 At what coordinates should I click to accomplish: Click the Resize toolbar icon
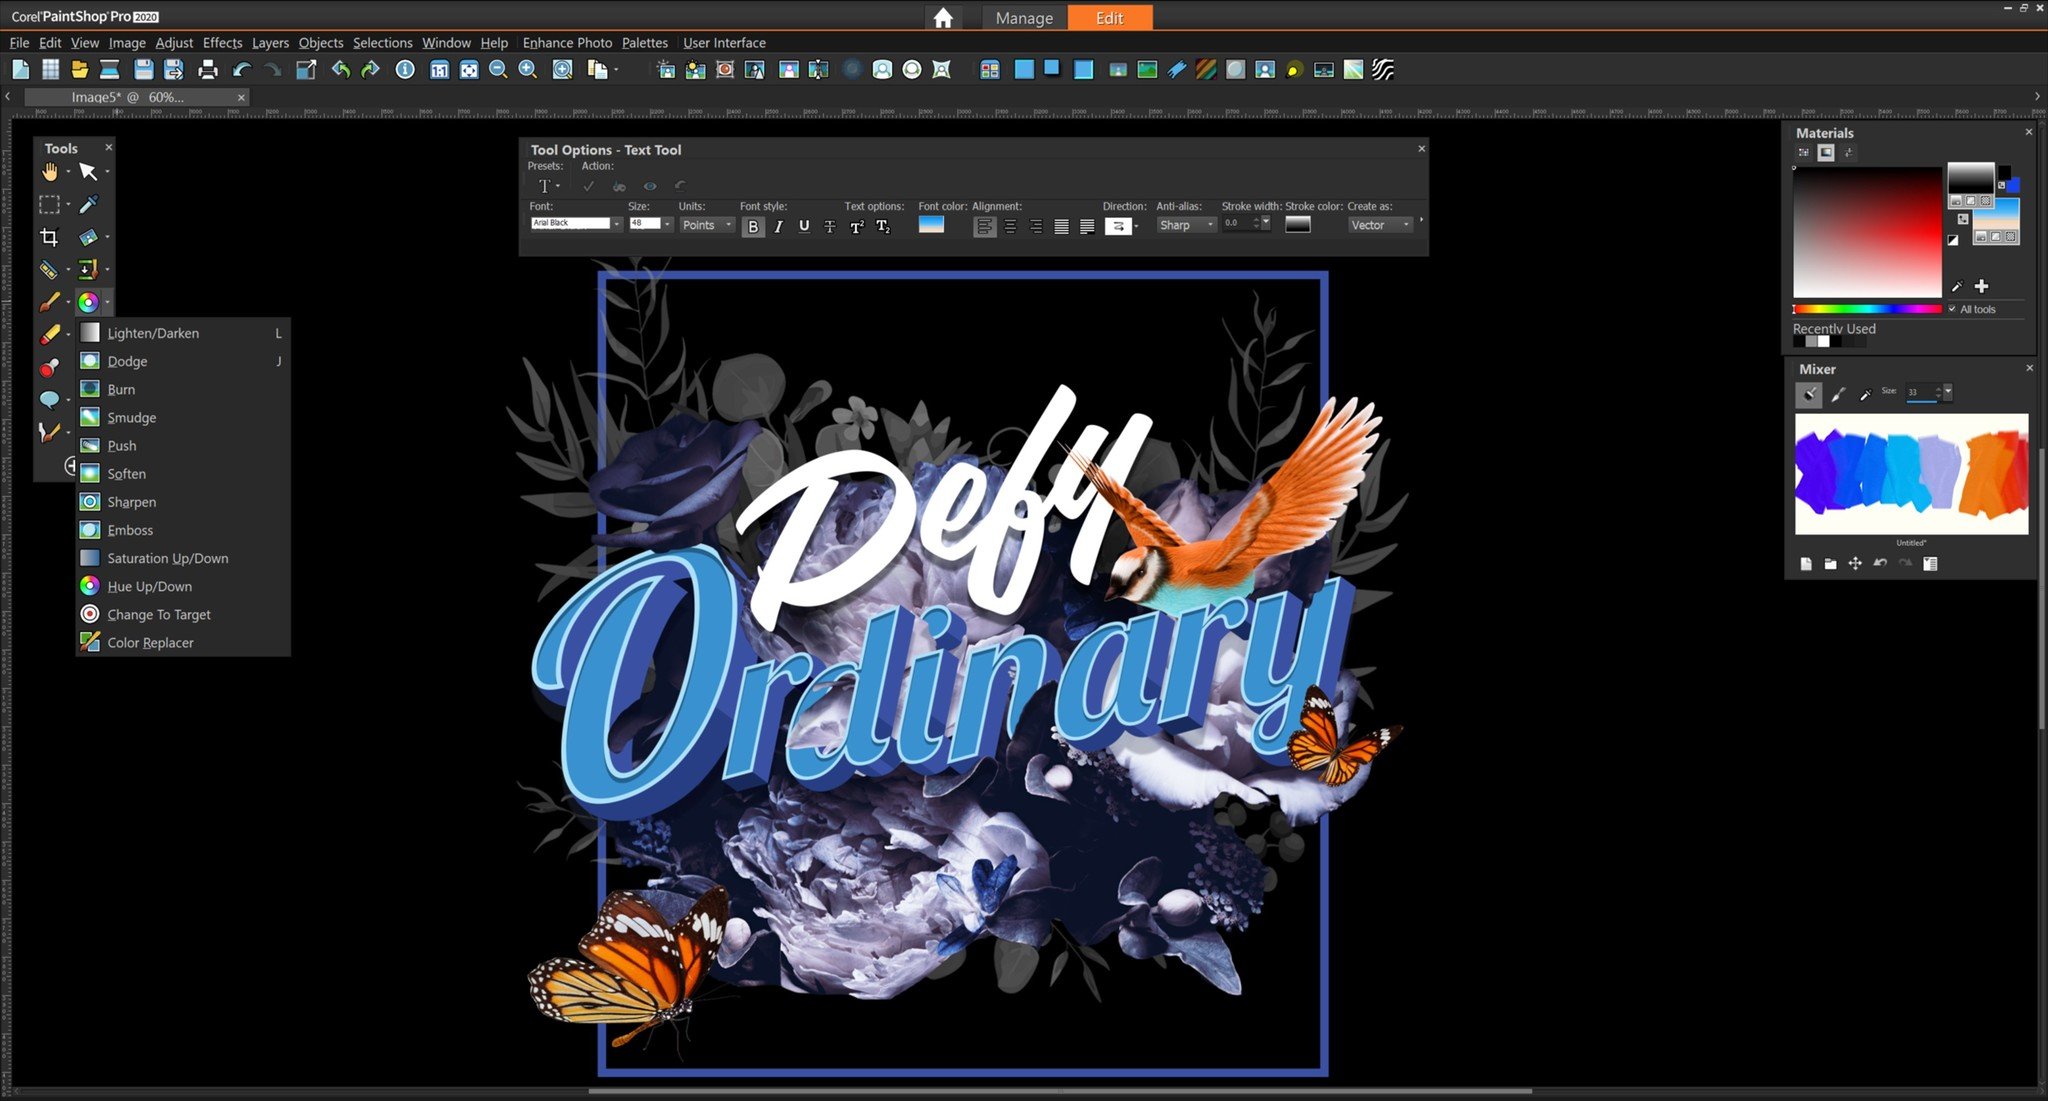click(306, 69)
